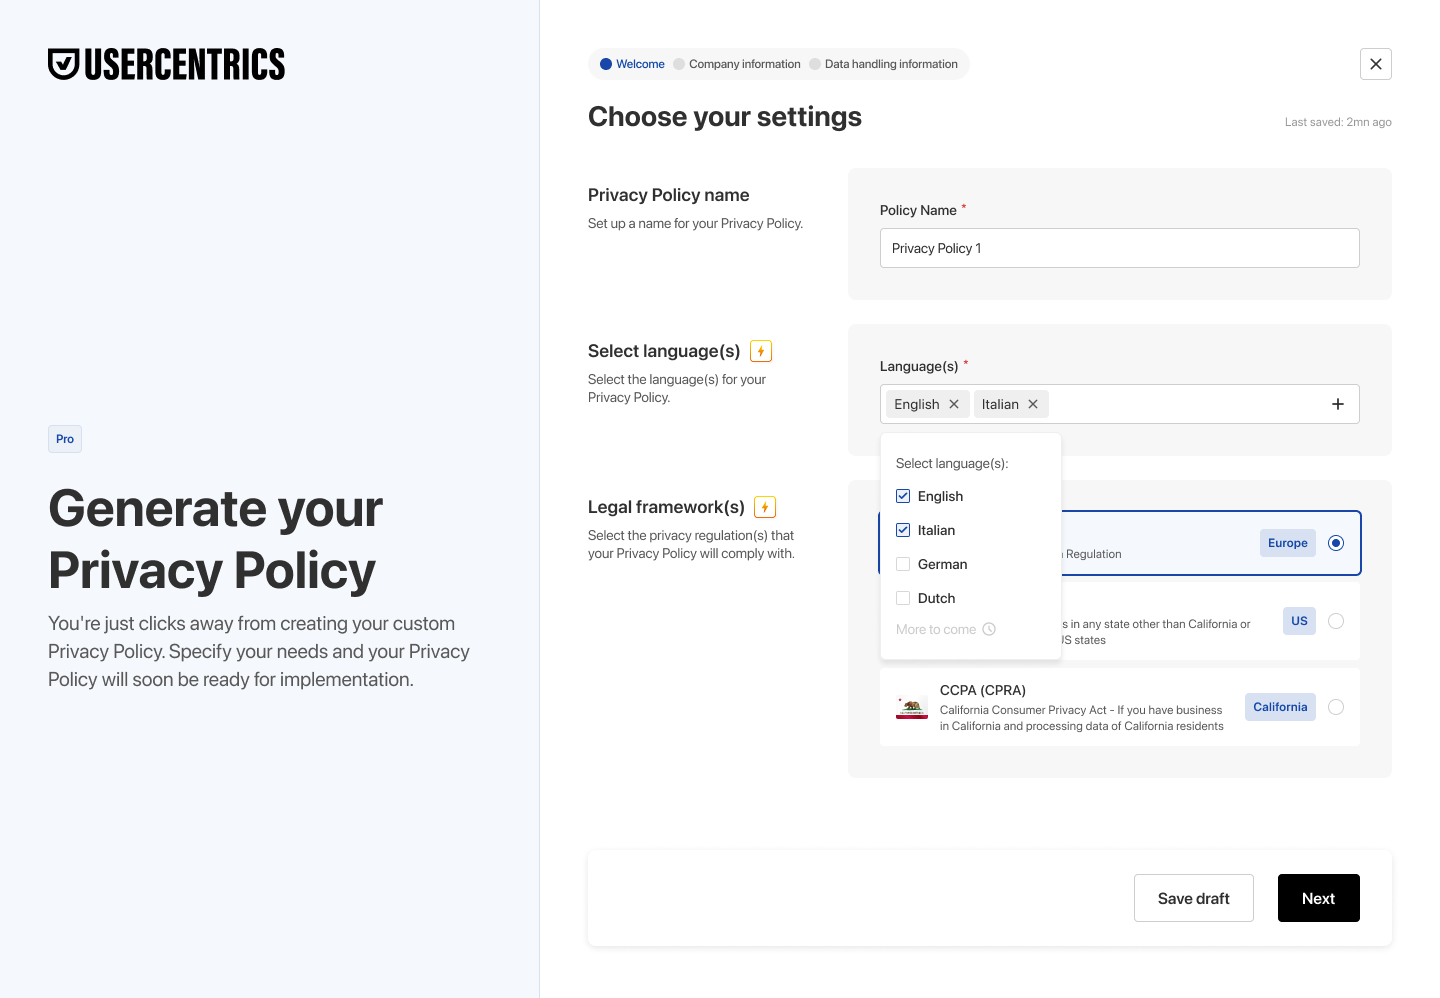Click lightning icon beside Legal framework(s)
The image size is (1440, 998).
pos(765,507)
